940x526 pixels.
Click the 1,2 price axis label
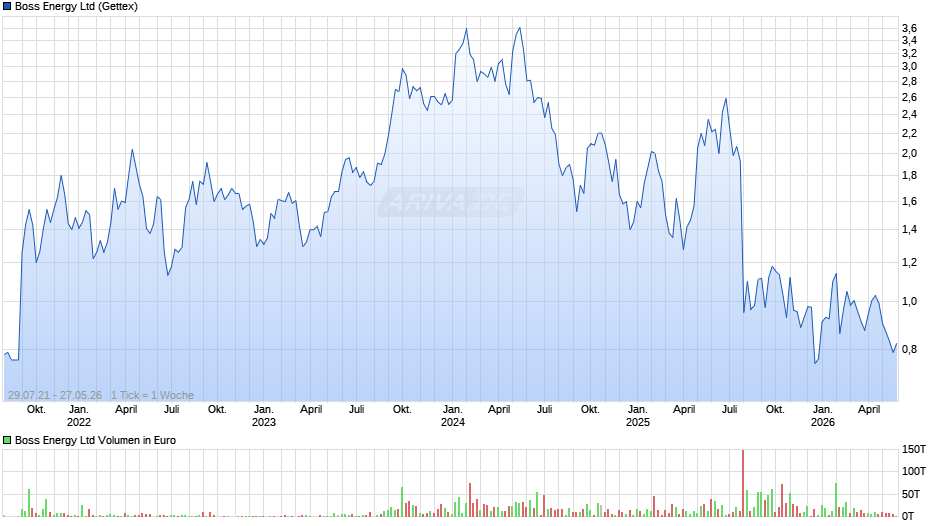[909, 263]
